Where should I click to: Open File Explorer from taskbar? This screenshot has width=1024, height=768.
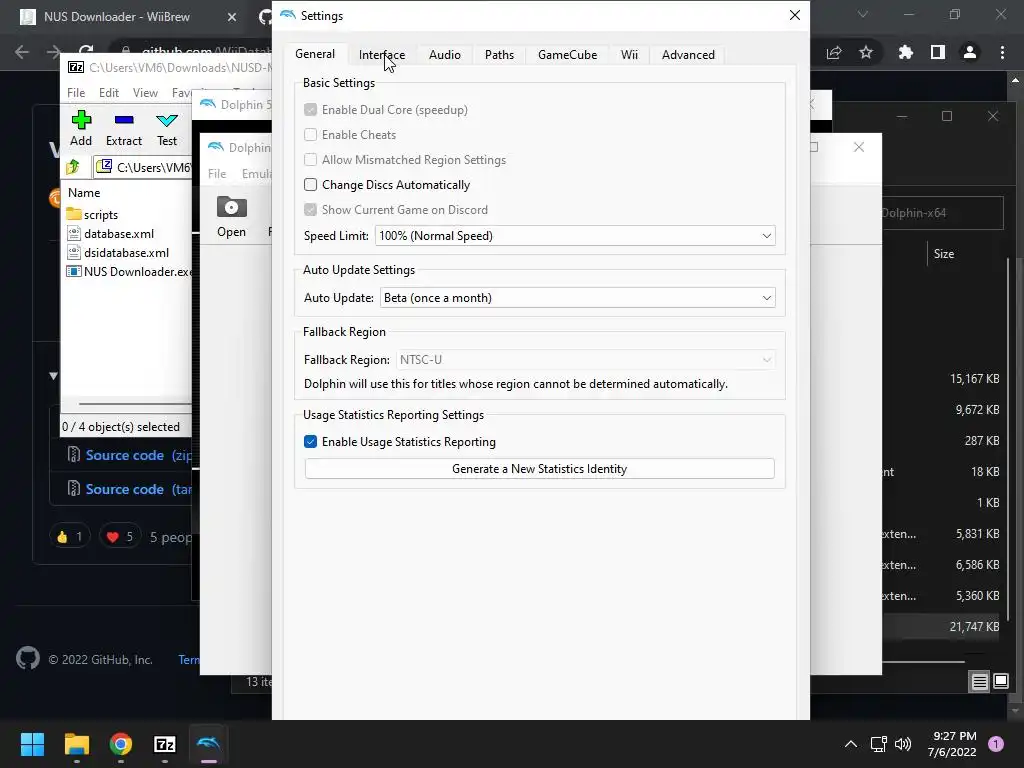pyautogui.click(x=76, y=744)
